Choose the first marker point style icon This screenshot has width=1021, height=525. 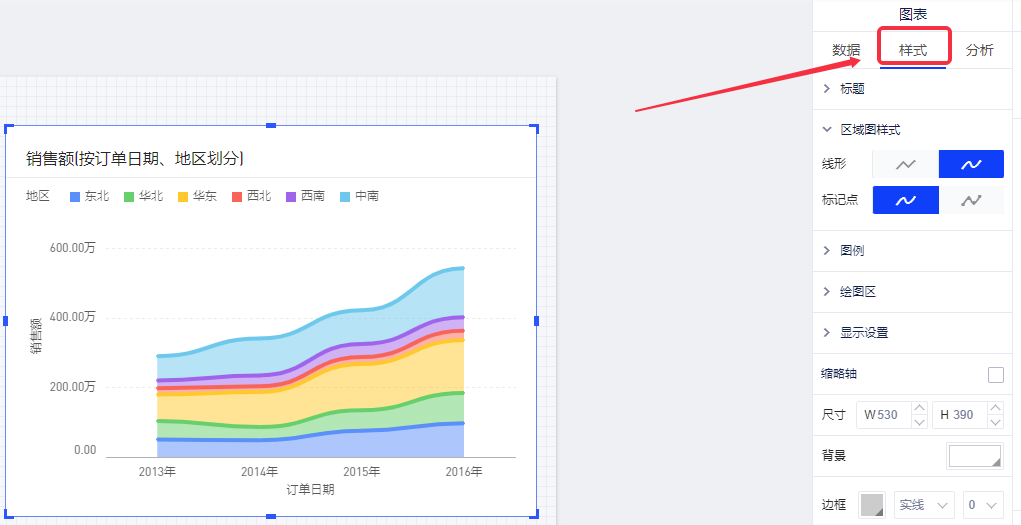(905, 200)
